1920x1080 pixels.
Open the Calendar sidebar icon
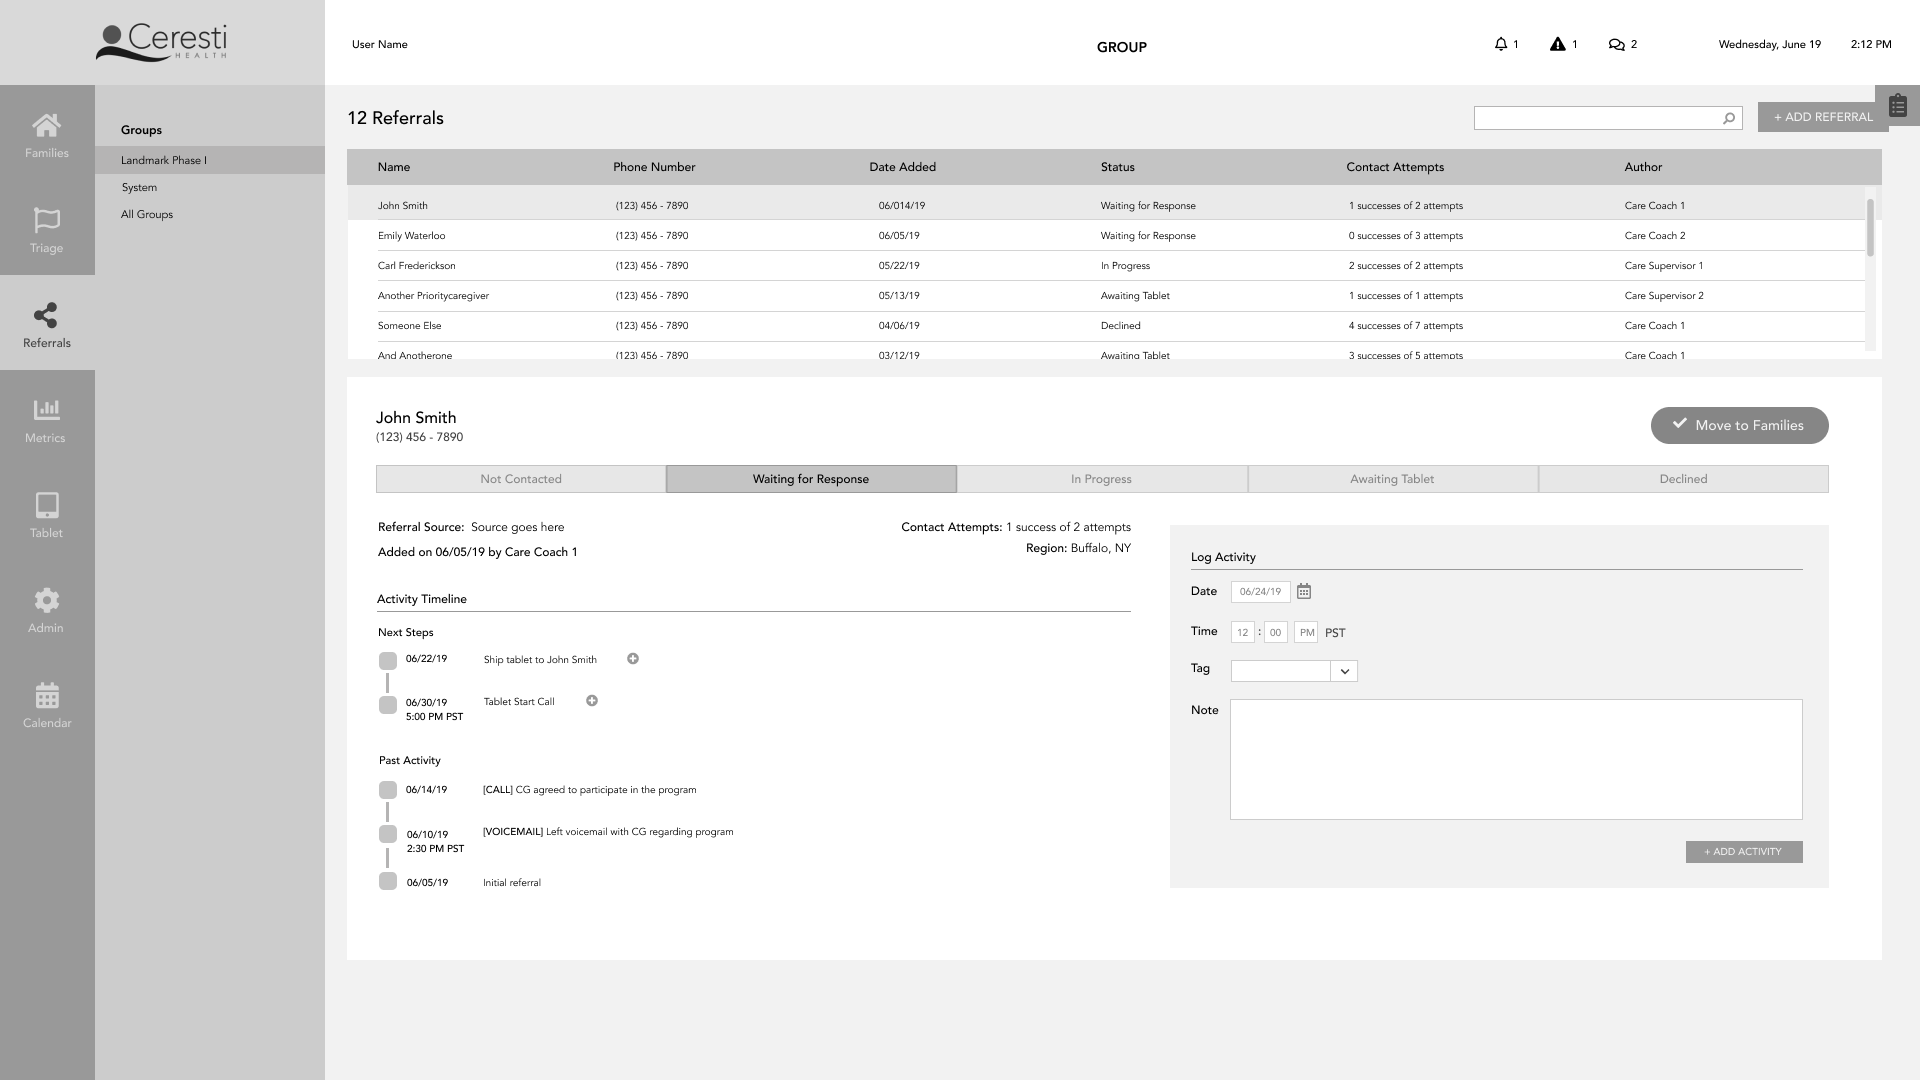[x=47, y=695]
